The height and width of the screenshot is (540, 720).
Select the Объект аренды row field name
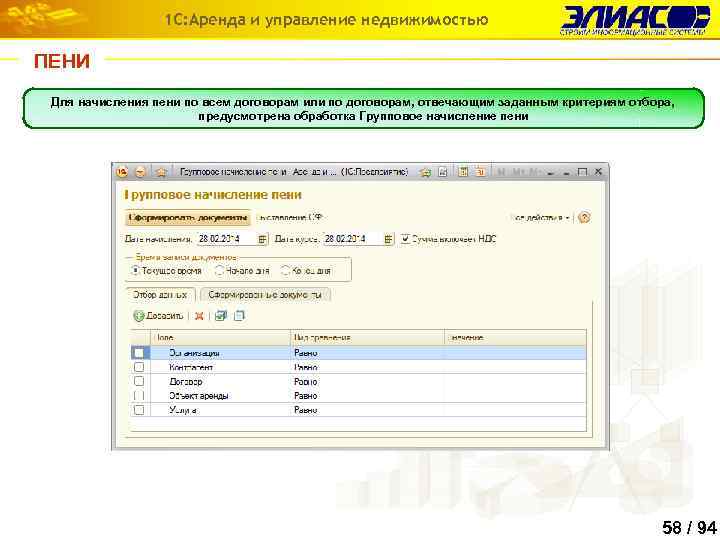[x=199, y=396]
